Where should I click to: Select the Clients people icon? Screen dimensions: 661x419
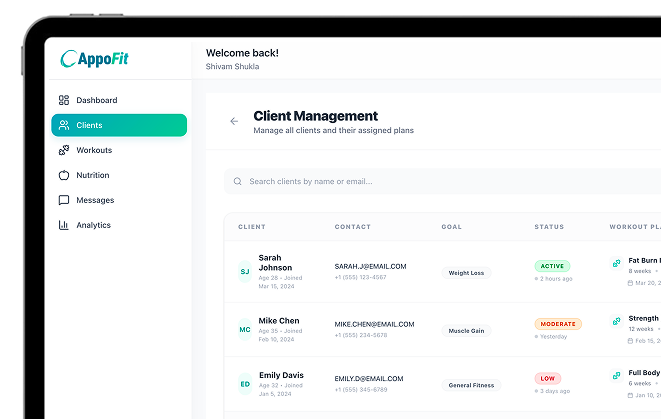pos(64,125)
